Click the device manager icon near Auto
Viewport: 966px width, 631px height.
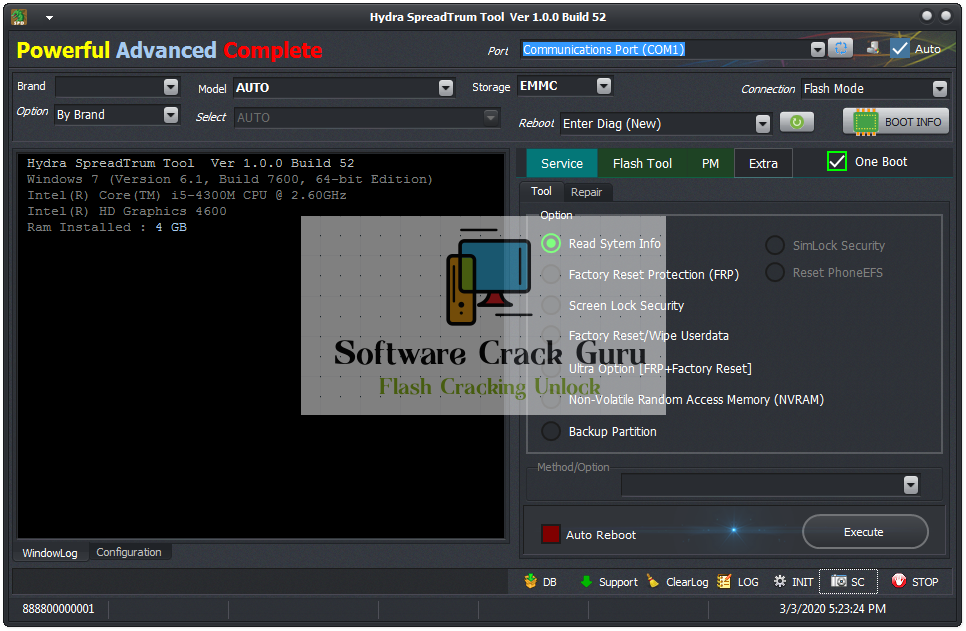click(872, 47)
